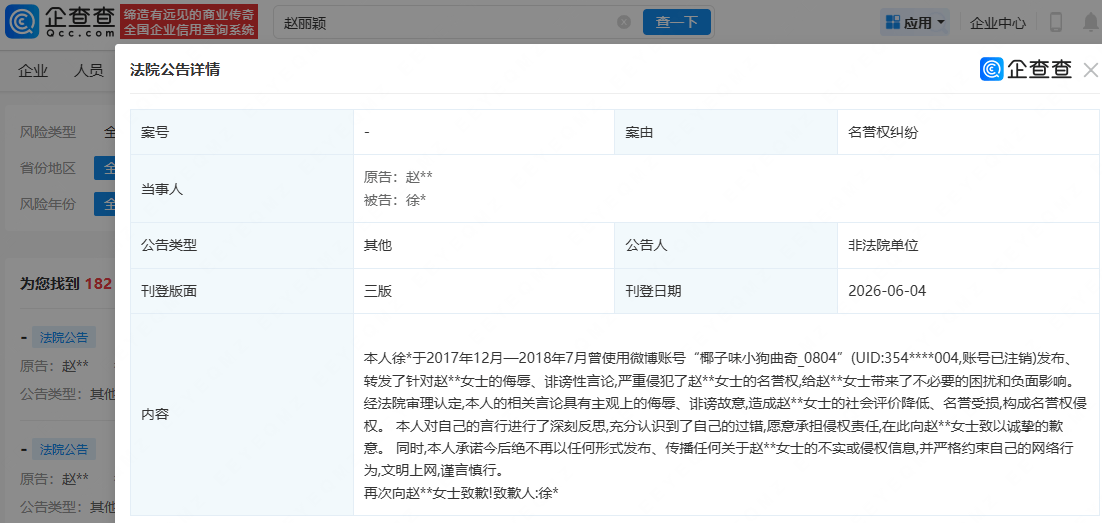Viewport: 1102px width, 523px height.
Task: Open the Qcc.com logo in the header
Action: [x=60, y=22]
